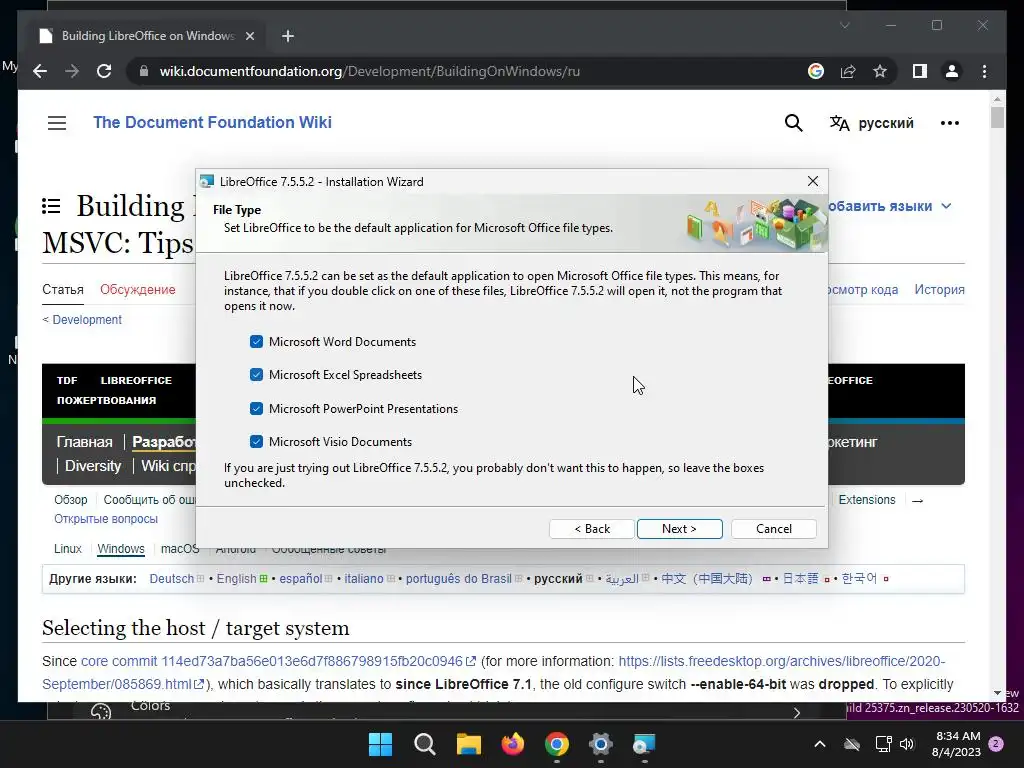
Task: Open the wiki hamburger menu
Action: click(57, 123)
